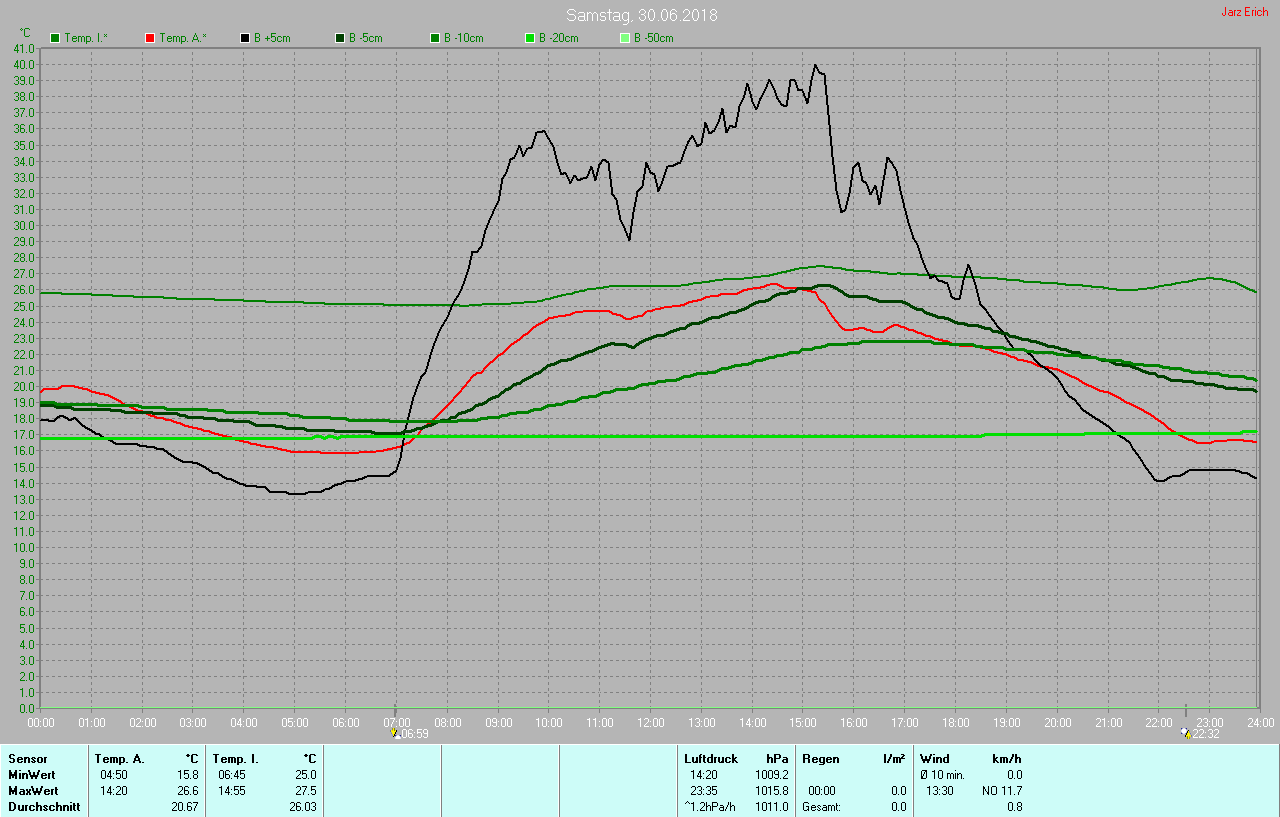Click the "Regen" column header
The width and height of the screenshot is (1280, 817).
pos(820,759)
